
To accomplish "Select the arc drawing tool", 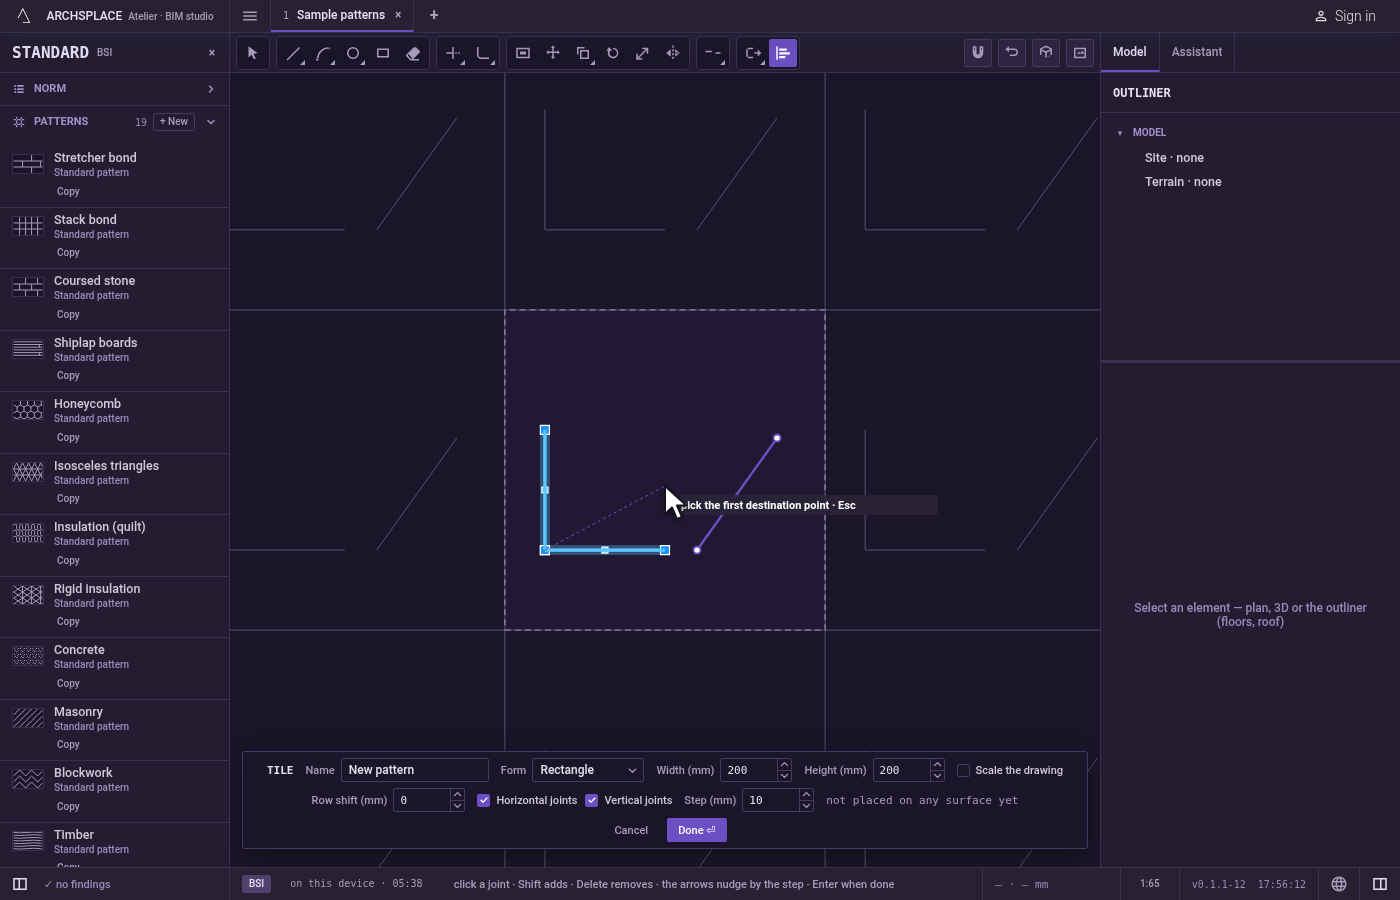I will pyautogui.click(x=323, y=53).
